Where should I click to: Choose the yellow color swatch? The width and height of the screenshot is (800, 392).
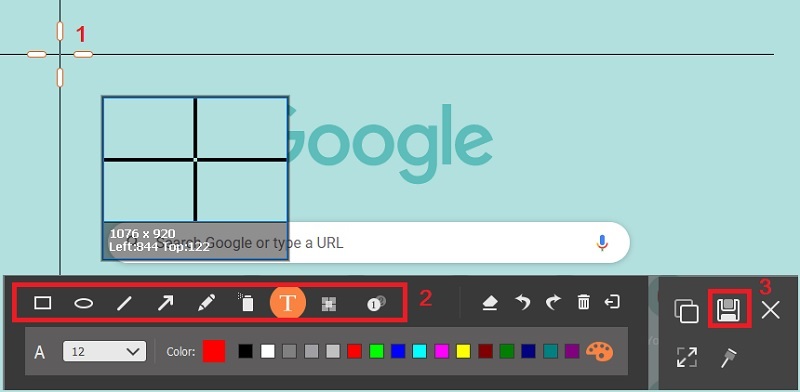463,351
